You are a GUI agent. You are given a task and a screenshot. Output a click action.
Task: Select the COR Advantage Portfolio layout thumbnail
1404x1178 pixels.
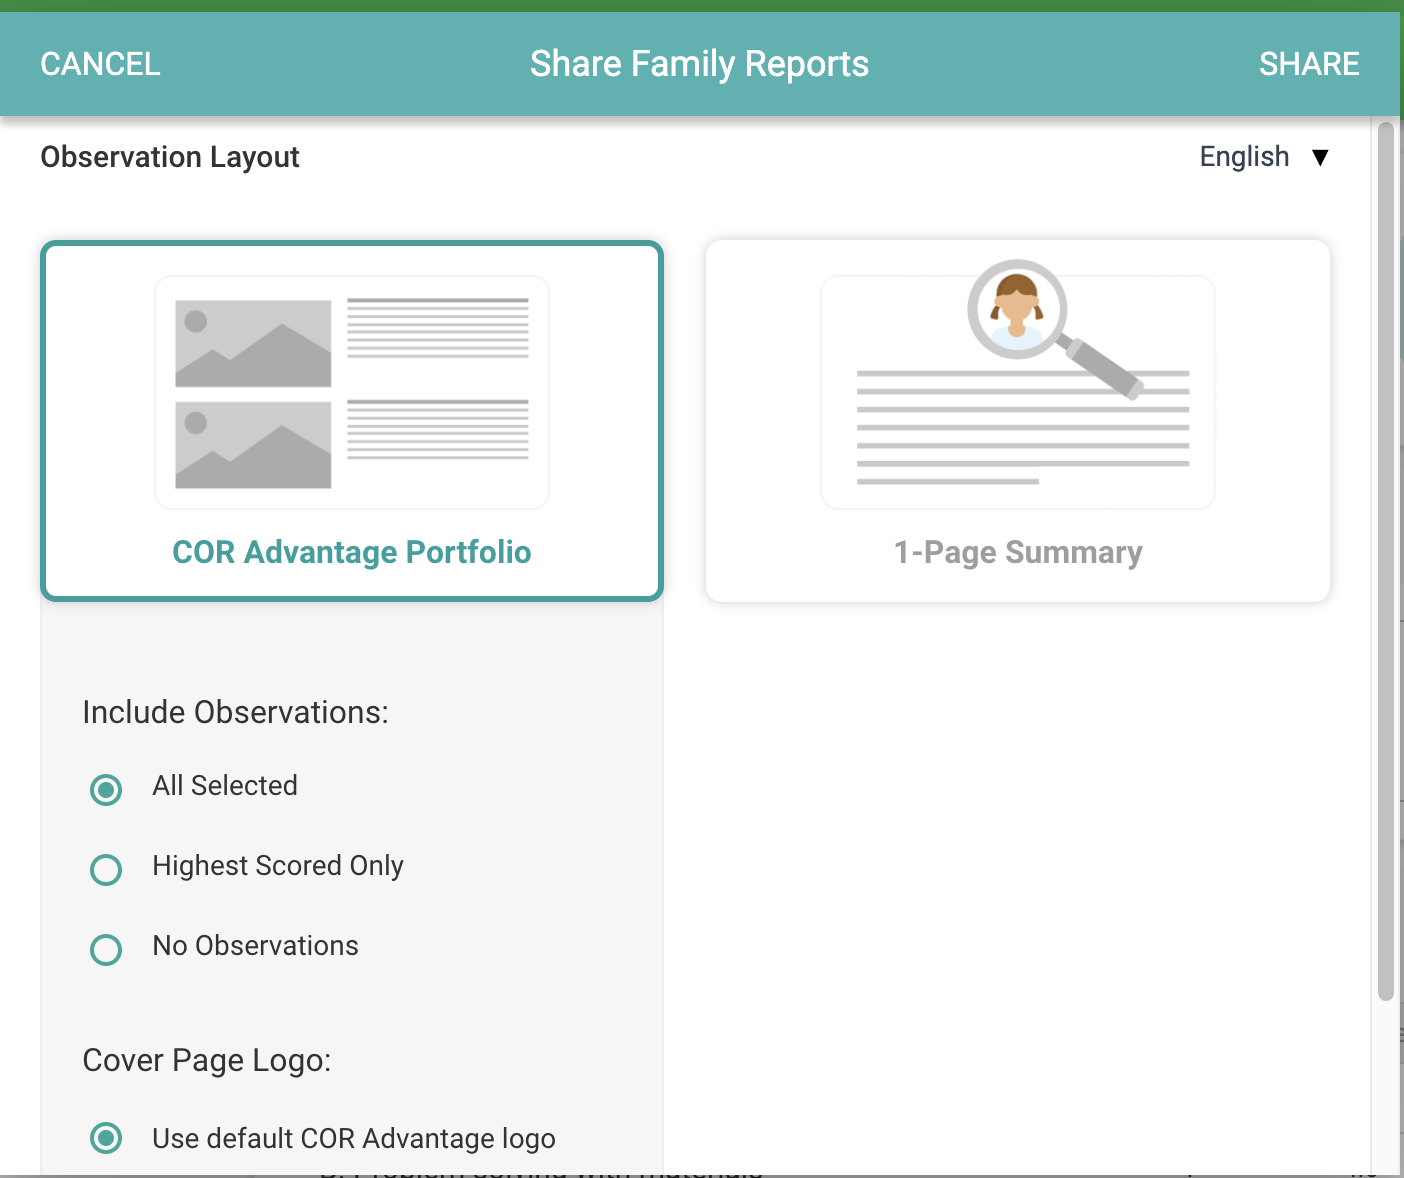tap(351, 420)
